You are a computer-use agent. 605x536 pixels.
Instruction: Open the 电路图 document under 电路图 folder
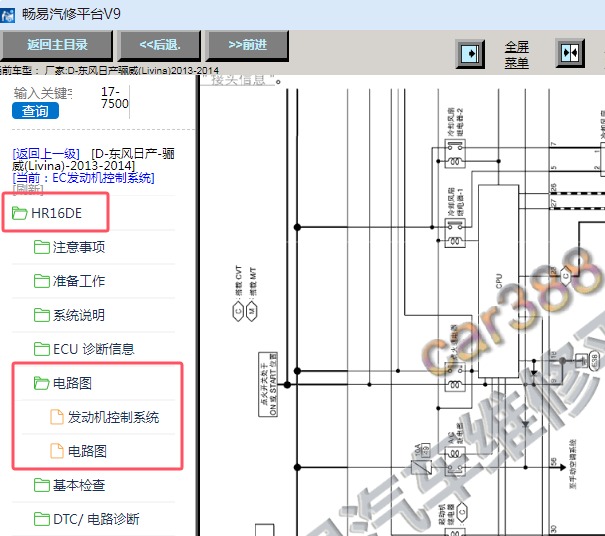87,451
